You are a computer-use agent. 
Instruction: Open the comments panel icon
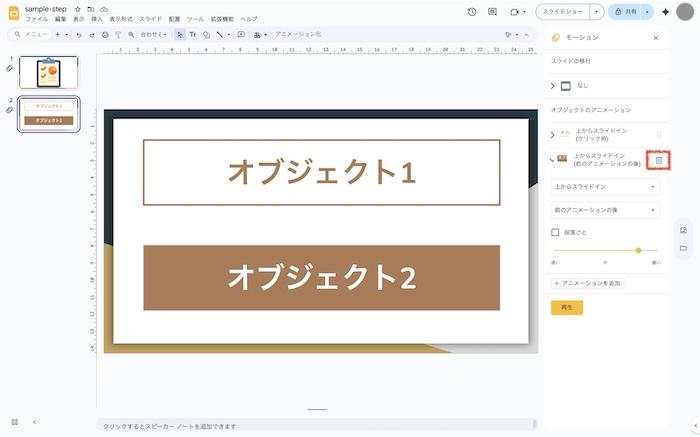[x=492, y=12]
